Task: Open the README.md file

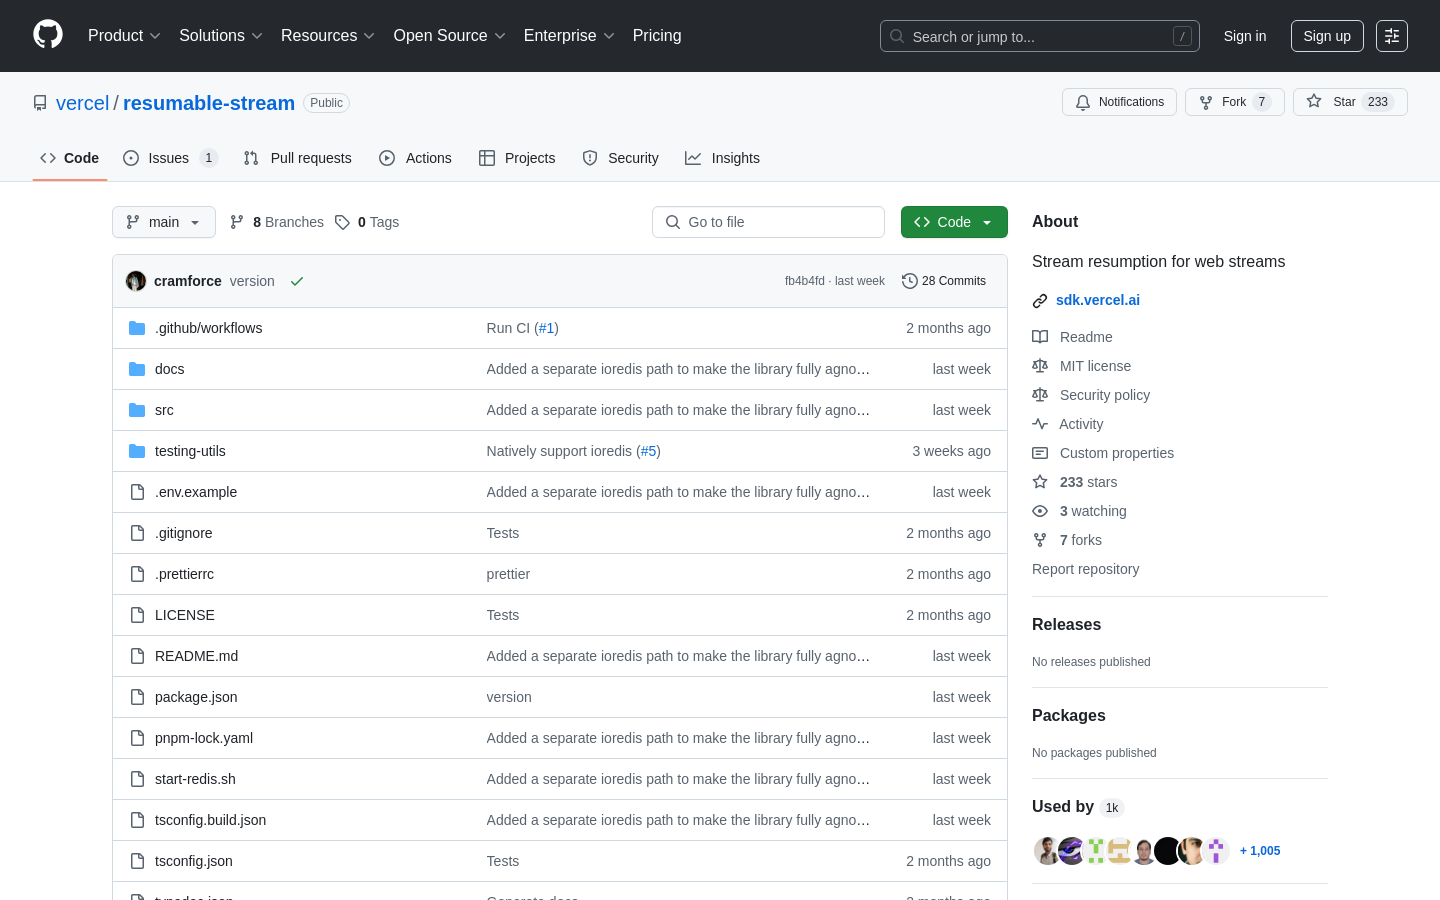Action: 196,656
